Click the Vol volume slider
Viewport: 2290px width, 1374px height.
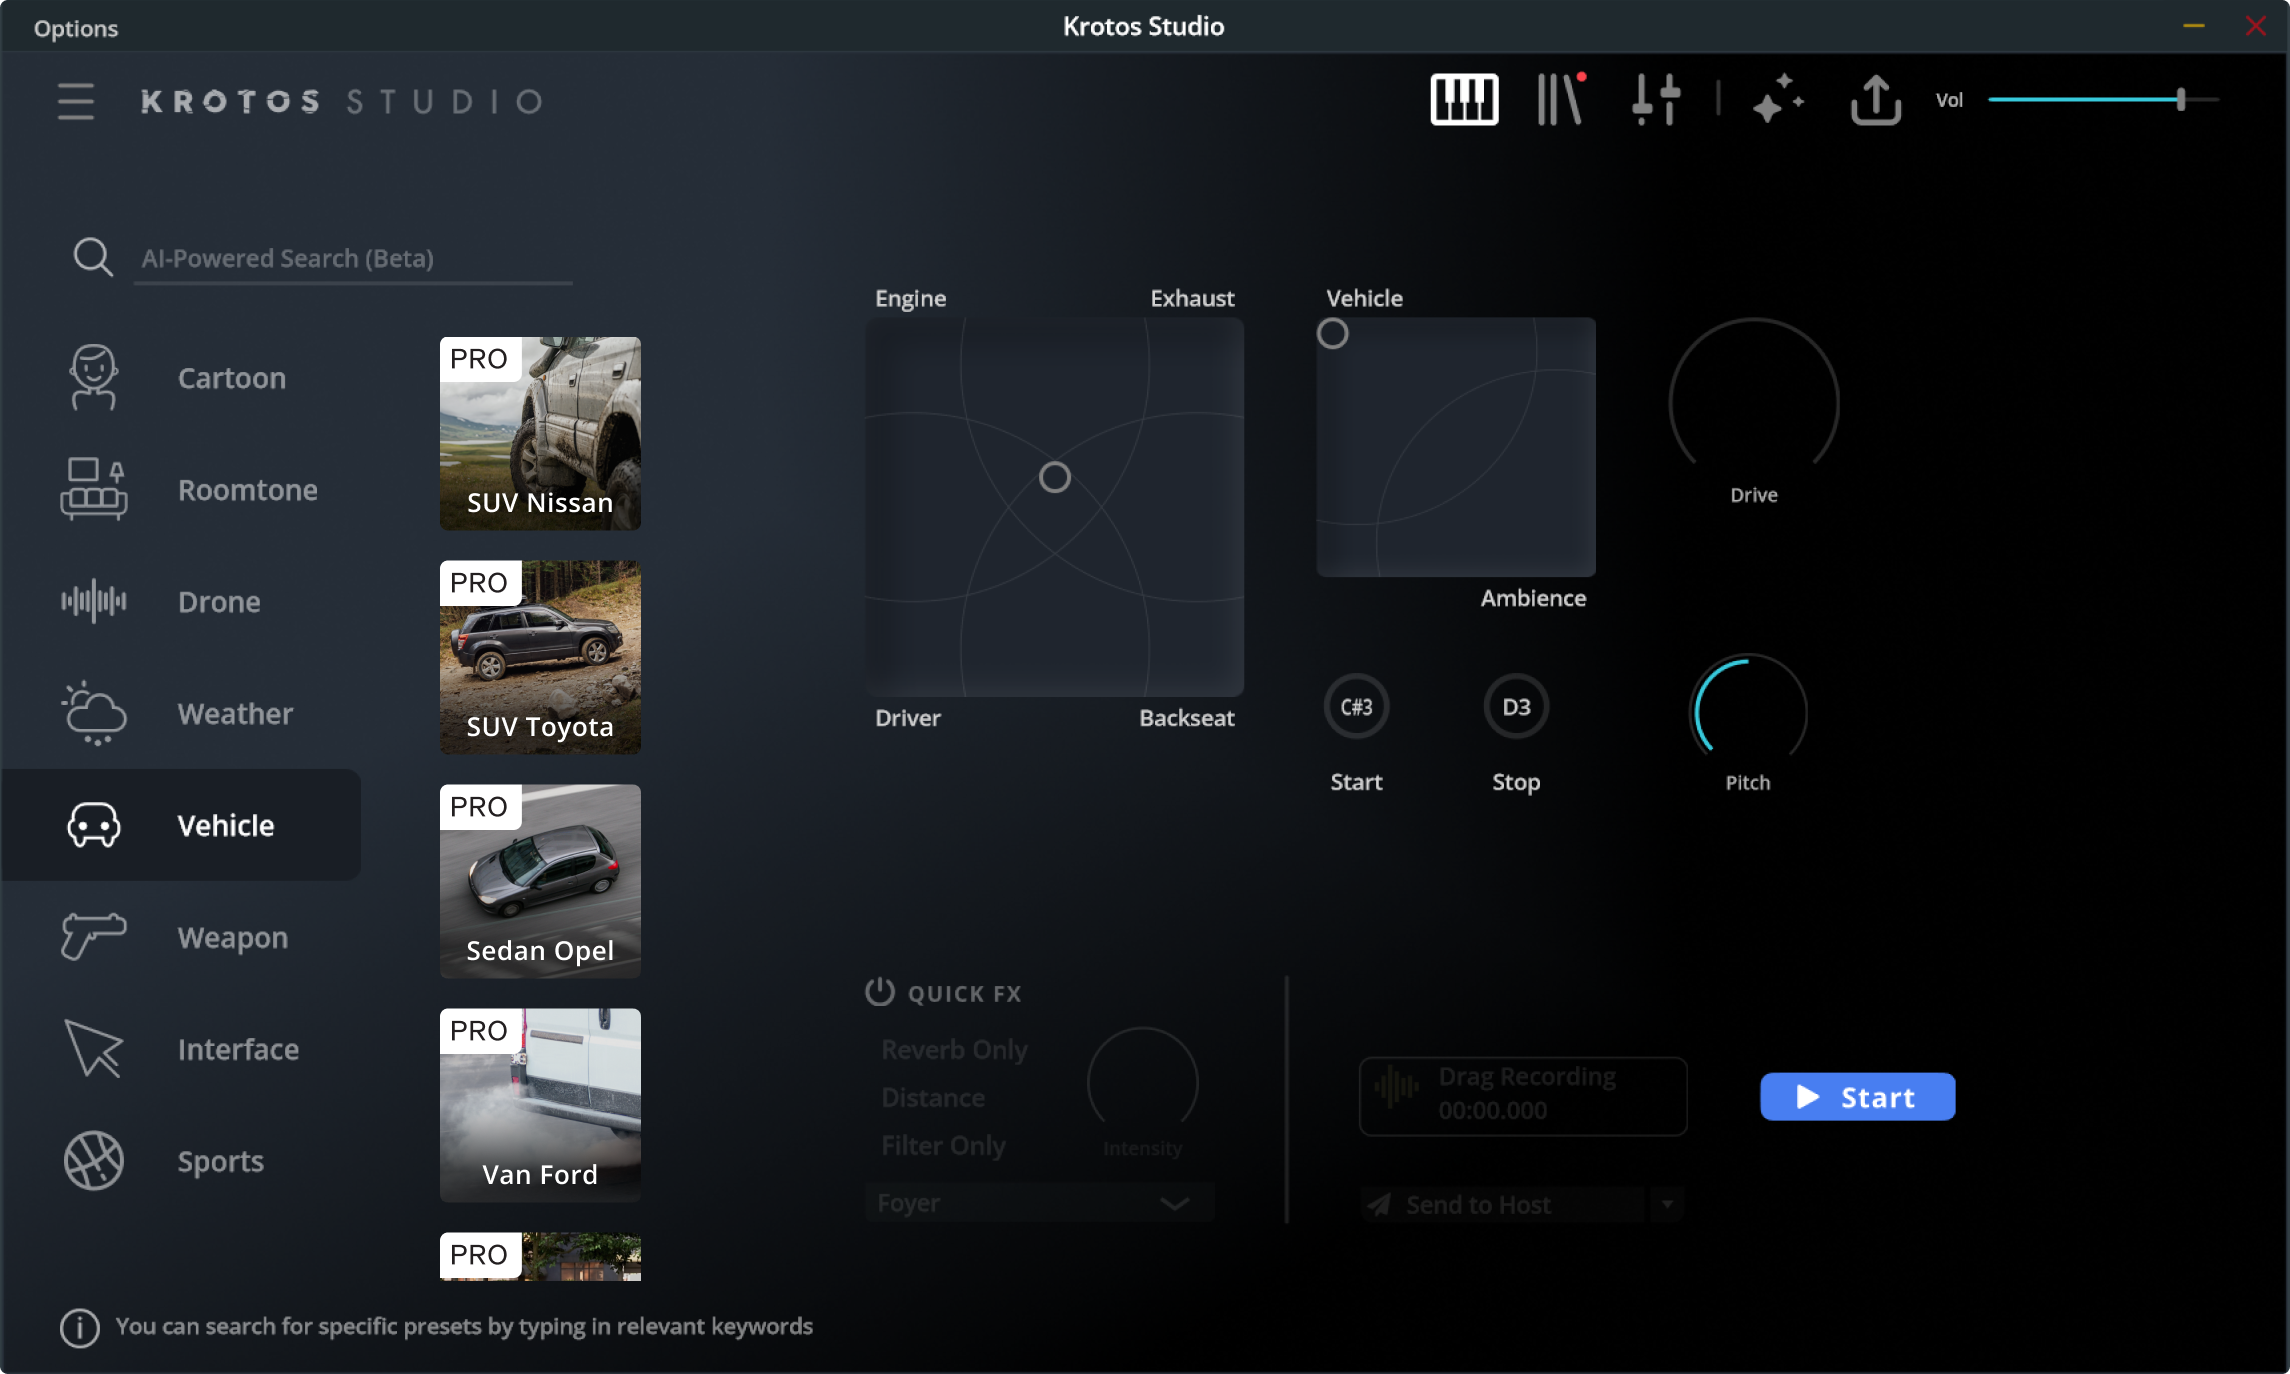point(2100,100)
